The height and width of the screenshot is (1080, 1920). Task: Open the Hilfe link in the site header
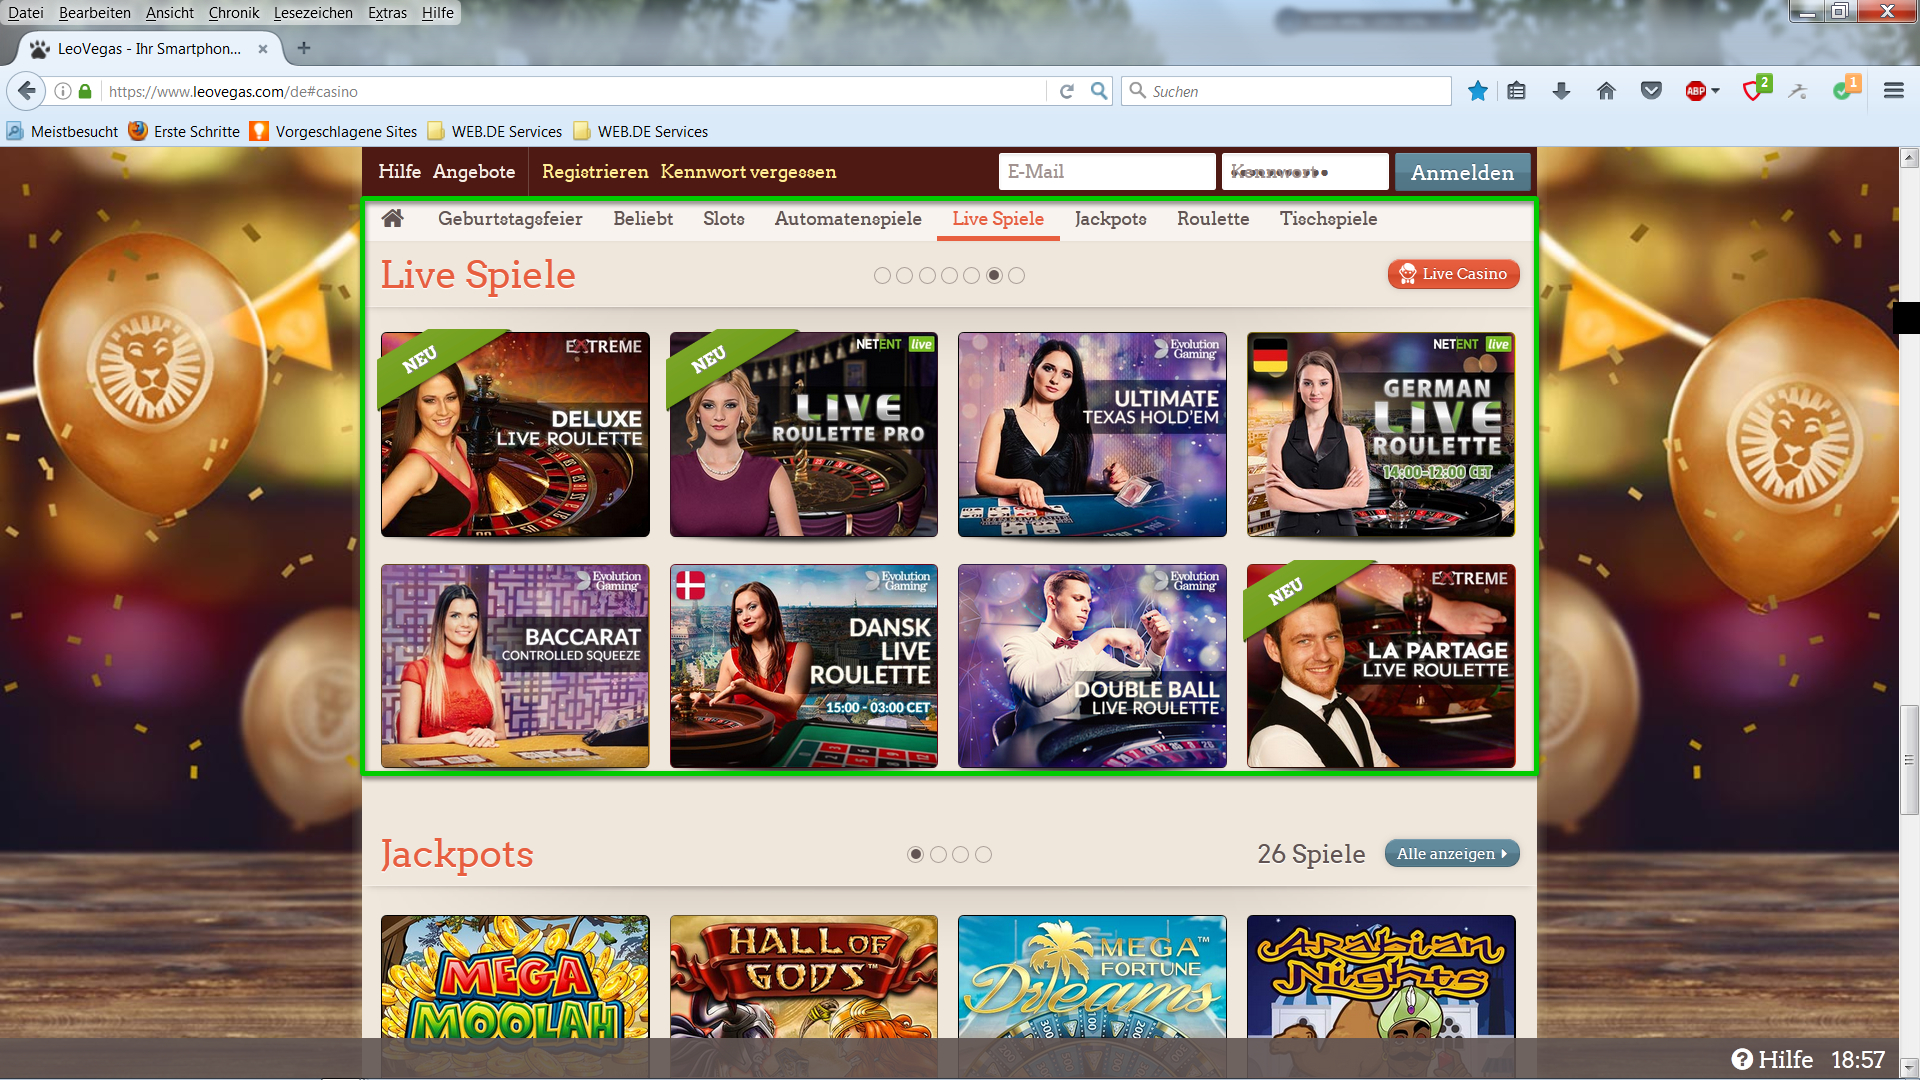click(x=399, y=172)
